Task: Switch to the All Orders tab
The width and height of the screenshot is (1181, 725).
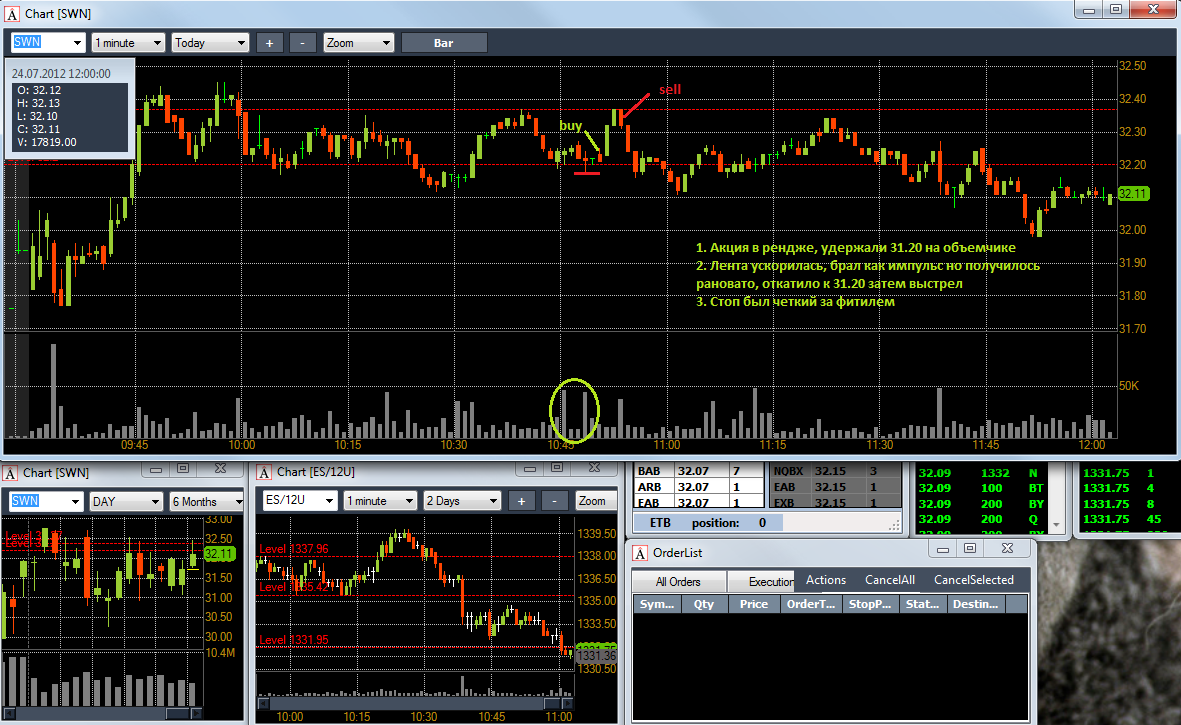Action: [x=678, y=581]
